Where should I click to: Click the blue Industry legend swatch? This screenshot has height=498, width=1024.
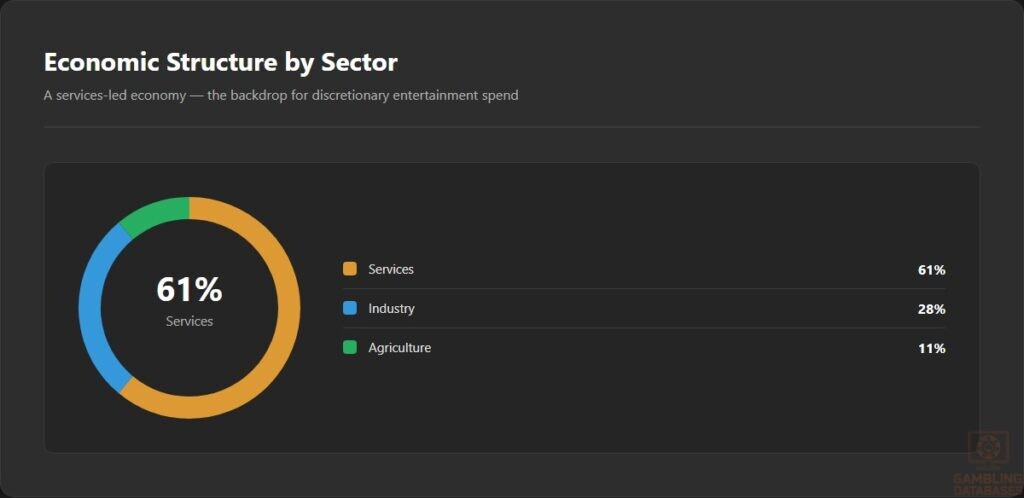point(349,308)
